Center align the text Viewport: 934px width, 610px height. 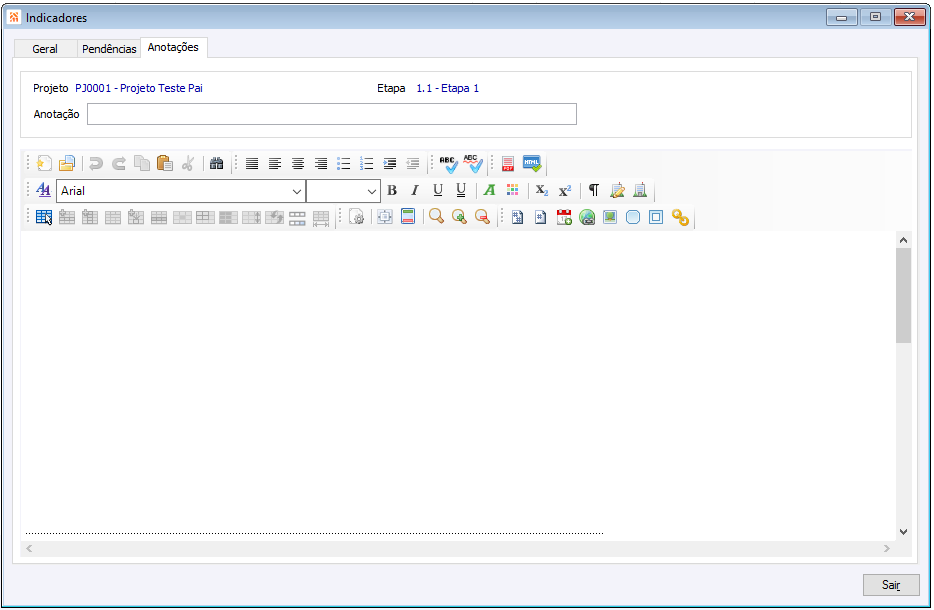point(298,163)
